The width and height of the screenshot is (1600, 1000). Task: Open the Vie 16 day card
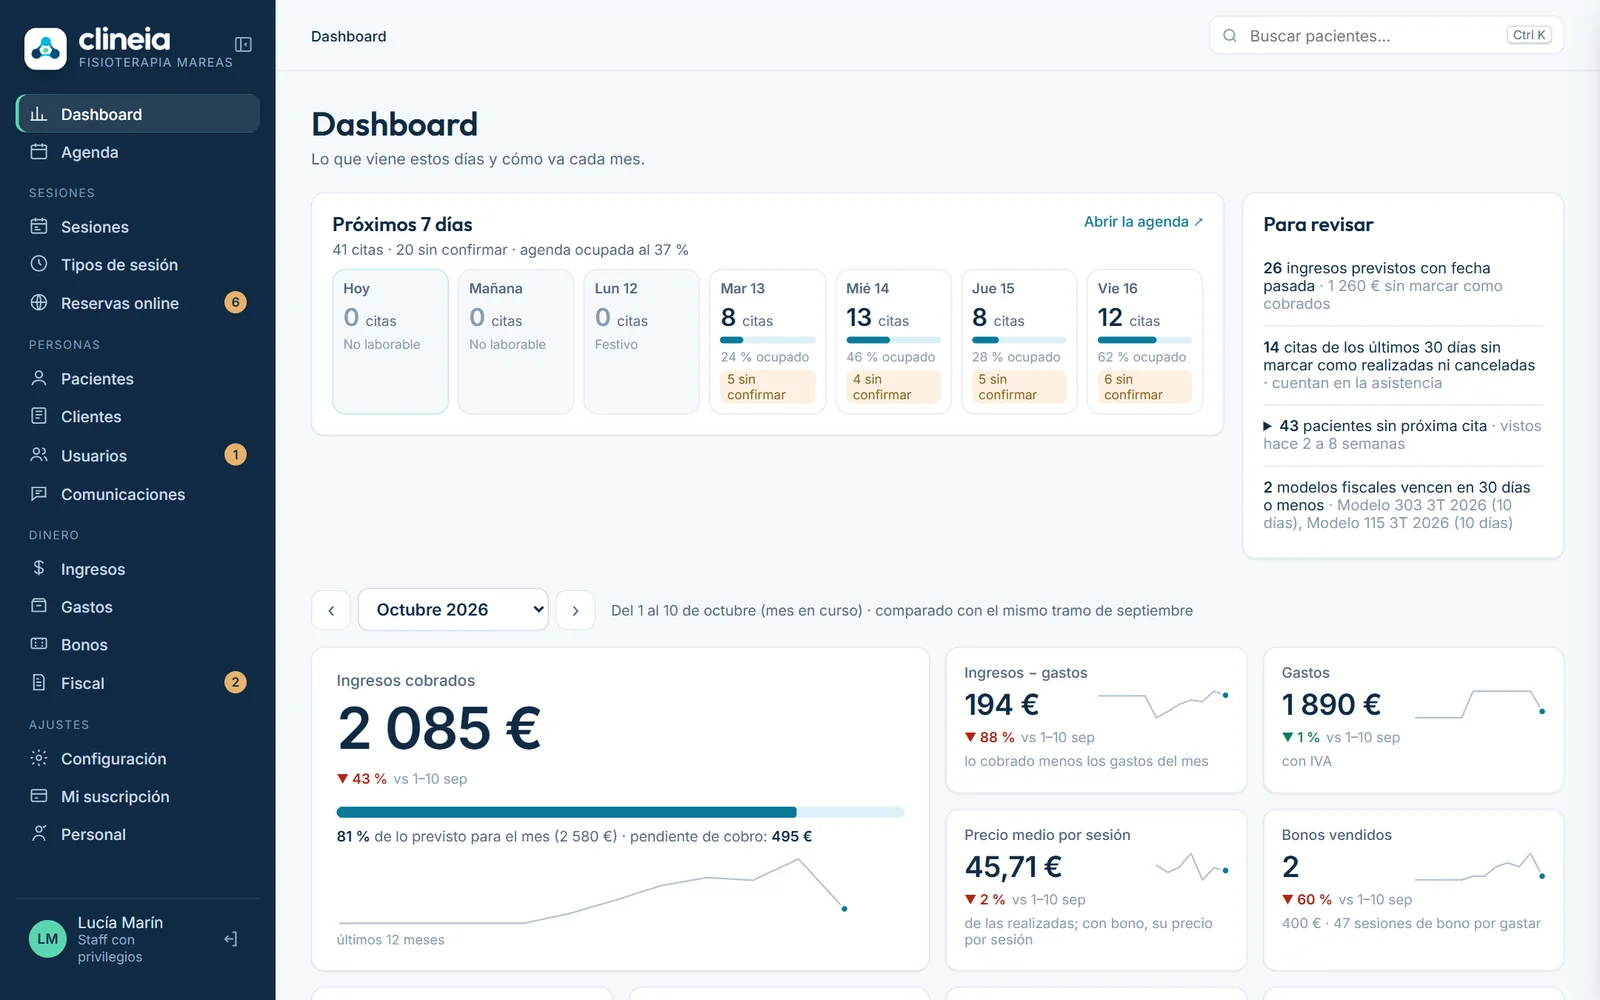click(x=1145, y=342)
